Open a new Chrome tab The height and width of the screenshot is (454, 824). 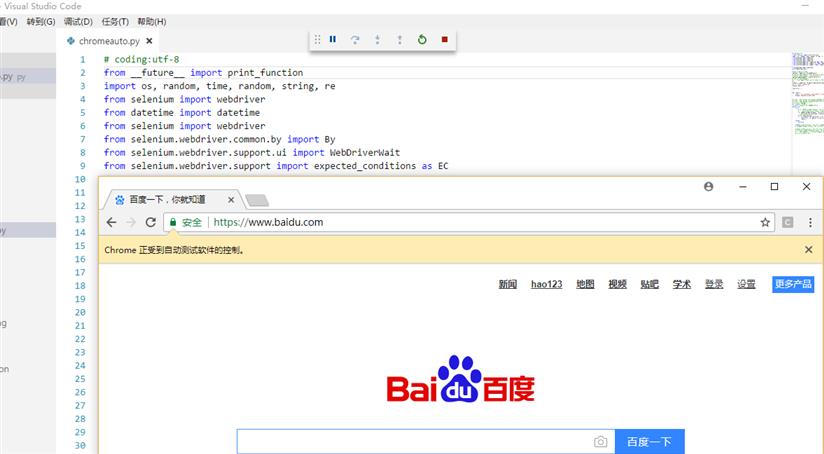257,200
